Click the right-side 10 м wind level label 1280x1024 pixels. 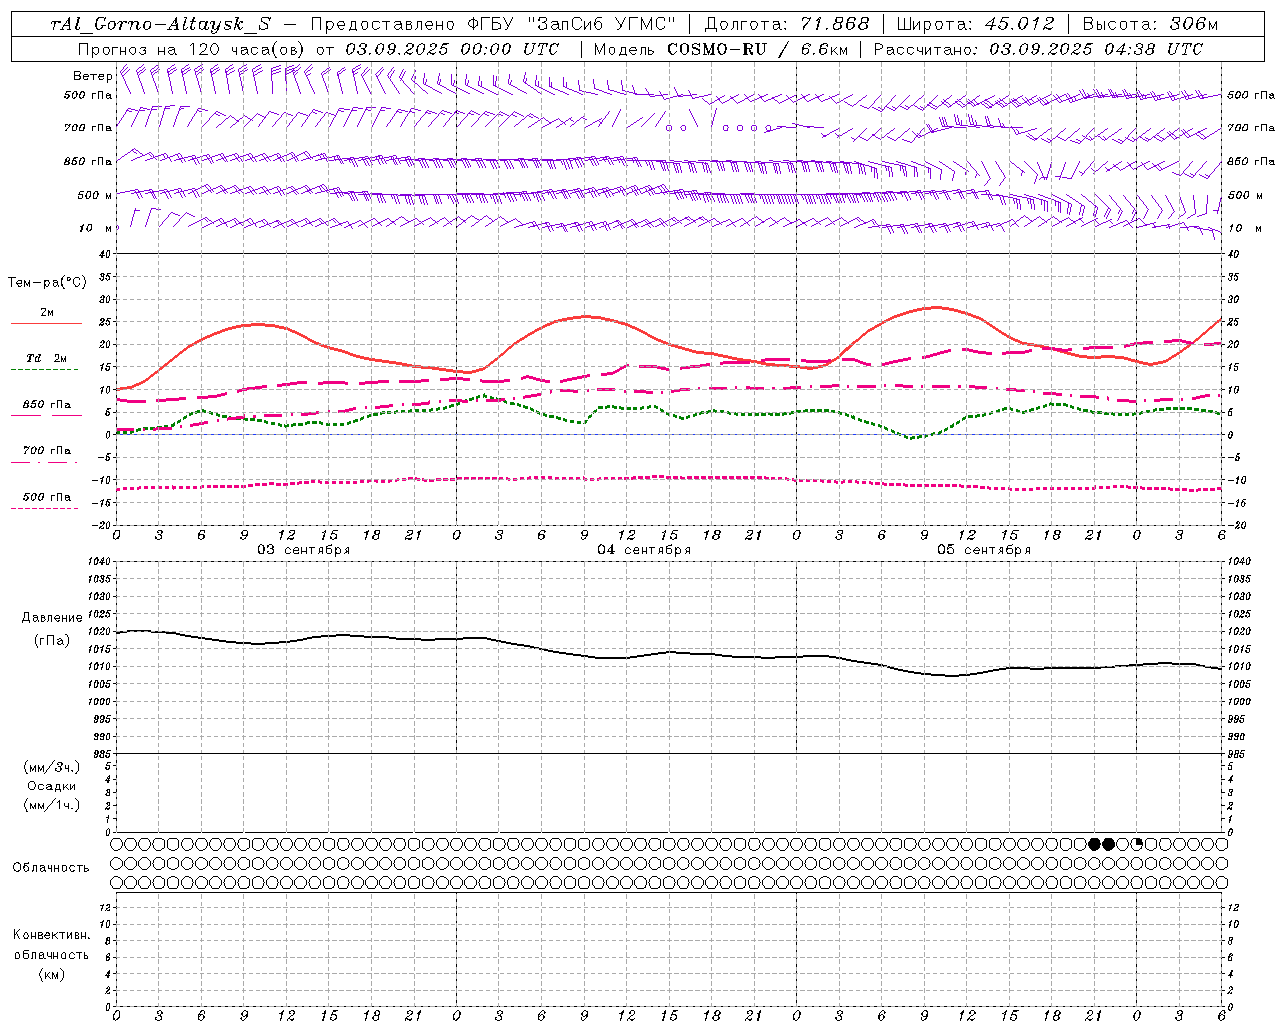pyautogui.click(x=1245, y=228)
